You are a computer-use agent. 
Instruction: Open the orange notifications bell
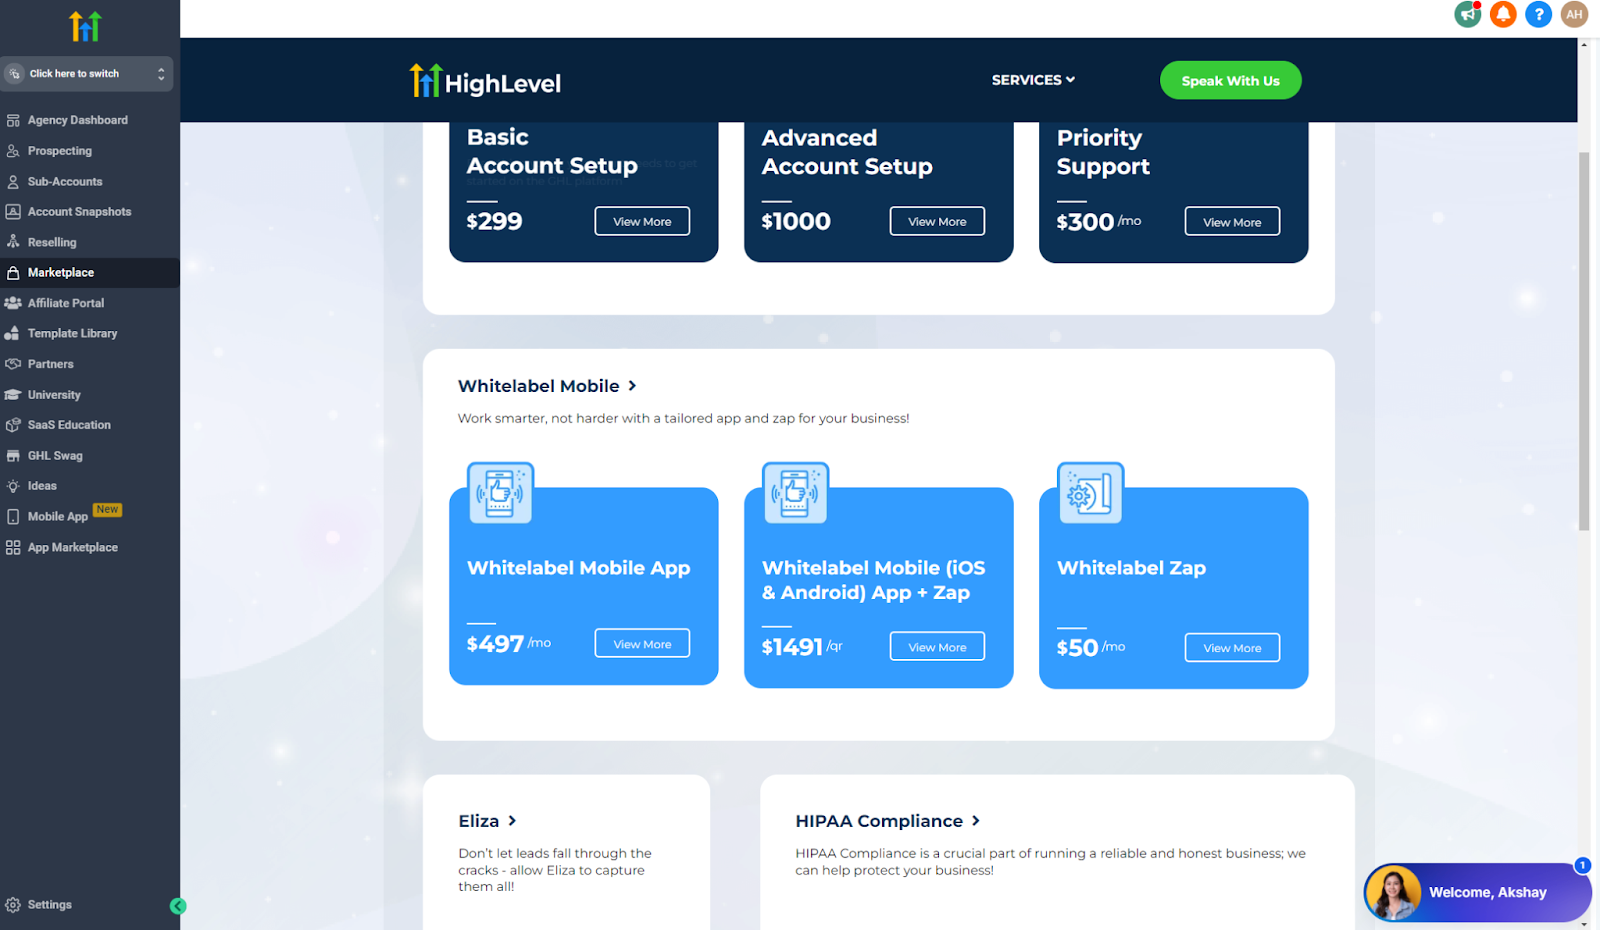pyautogui.click(x=1503, y=14)
